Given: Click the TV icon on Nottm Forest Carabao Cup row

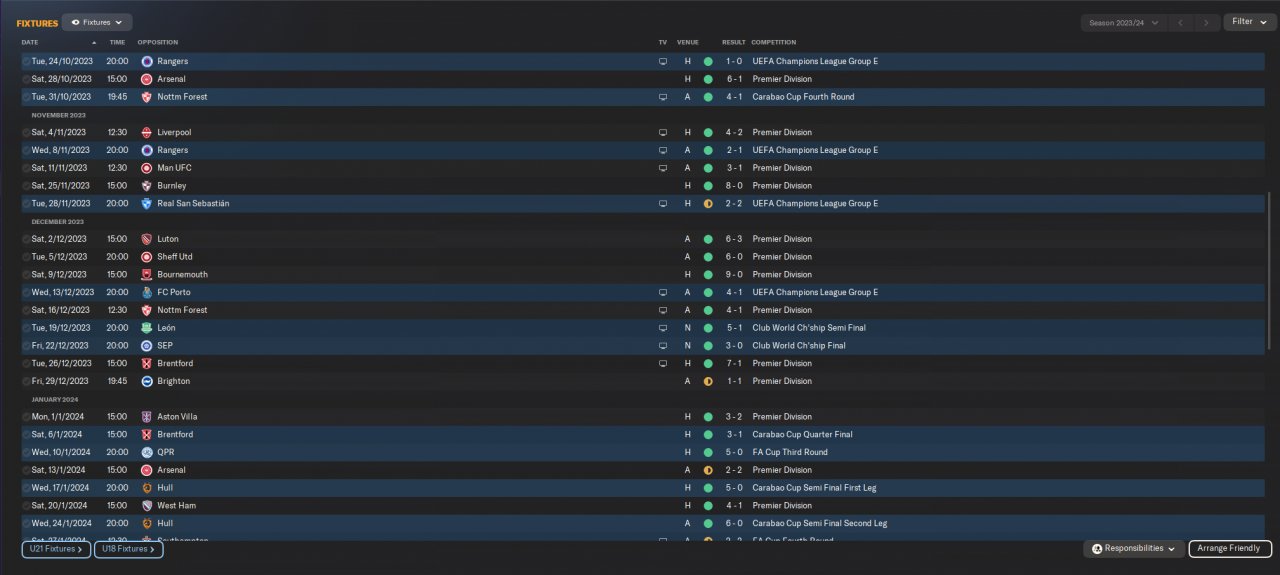Looking at the screenshot, I should click(x=662, y=97).
